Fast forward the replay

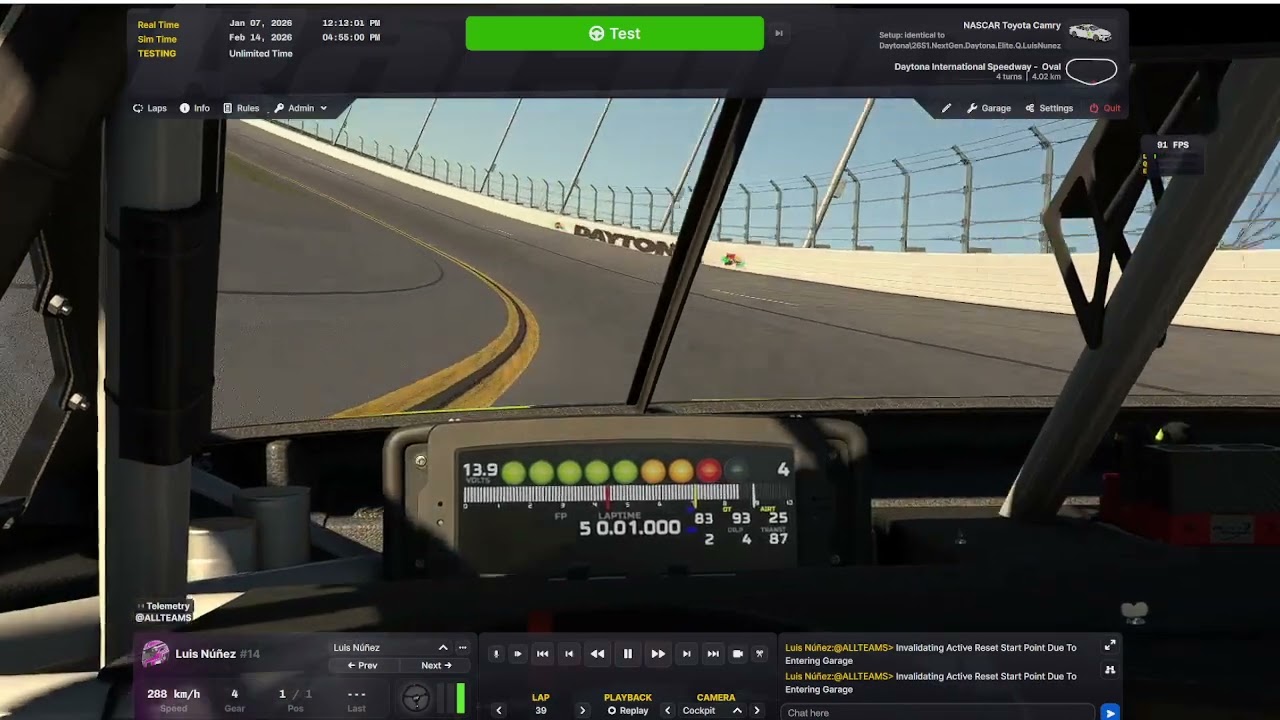coord(658,654)
